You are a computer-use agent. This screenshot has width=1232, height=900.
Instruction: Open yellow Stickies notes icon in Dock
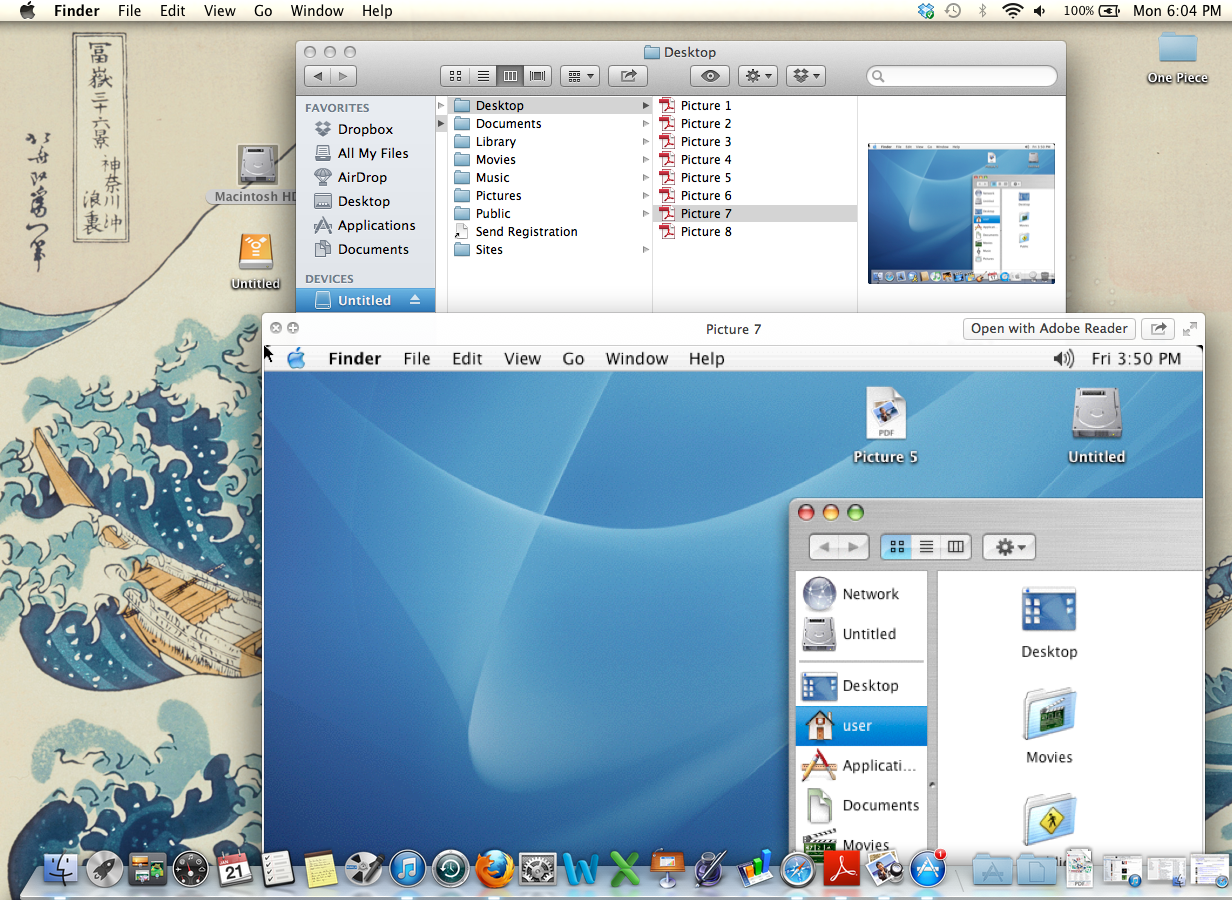tap(321, 869)
